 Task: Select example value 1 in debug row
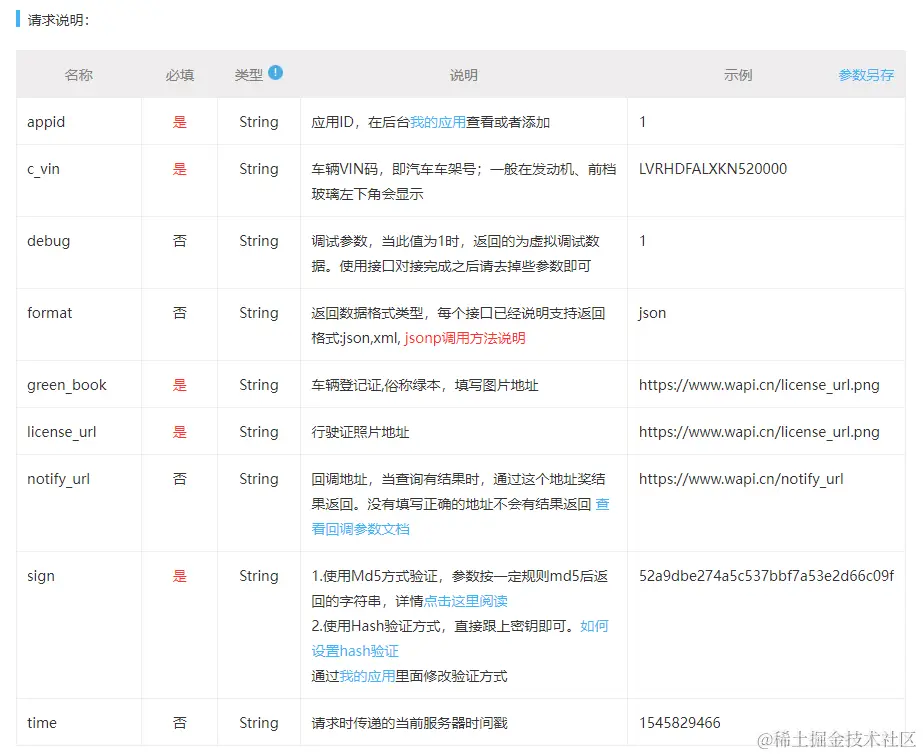(x=643, y=241)
